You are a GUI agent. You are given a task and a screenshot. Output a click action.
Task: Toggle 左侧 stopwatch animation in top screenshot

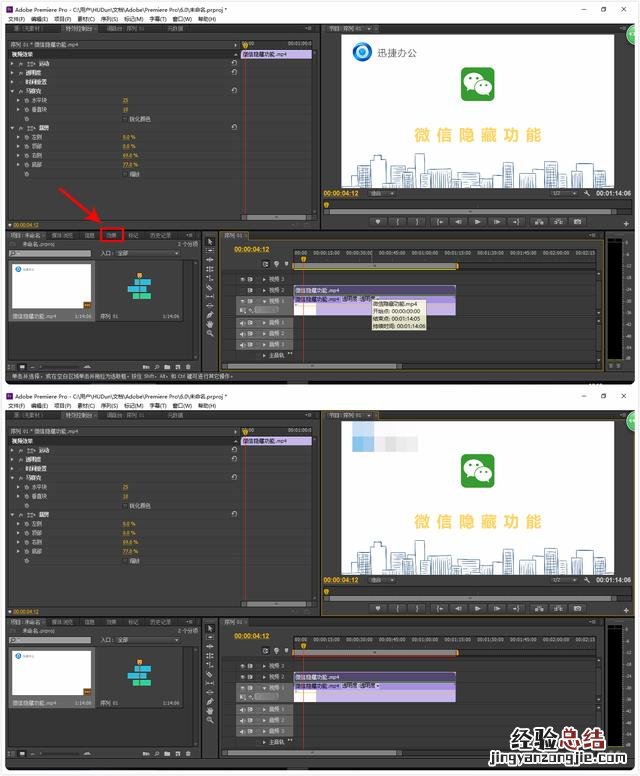[27, 137]
